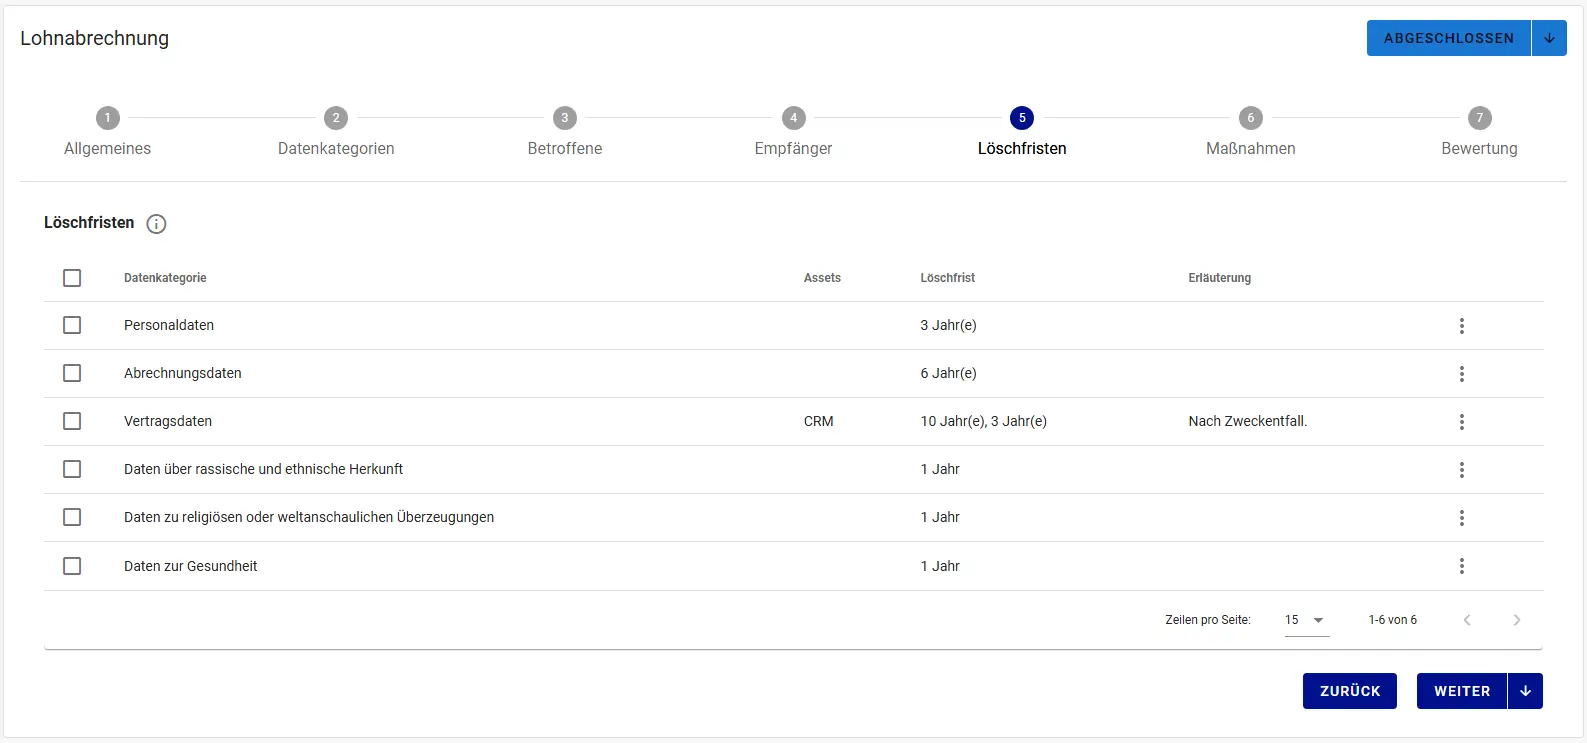Viewport: 1587px width, 743px height.
Task: Open three-dot menu for Personaldaten row
Action: [x=1461, y=326]
